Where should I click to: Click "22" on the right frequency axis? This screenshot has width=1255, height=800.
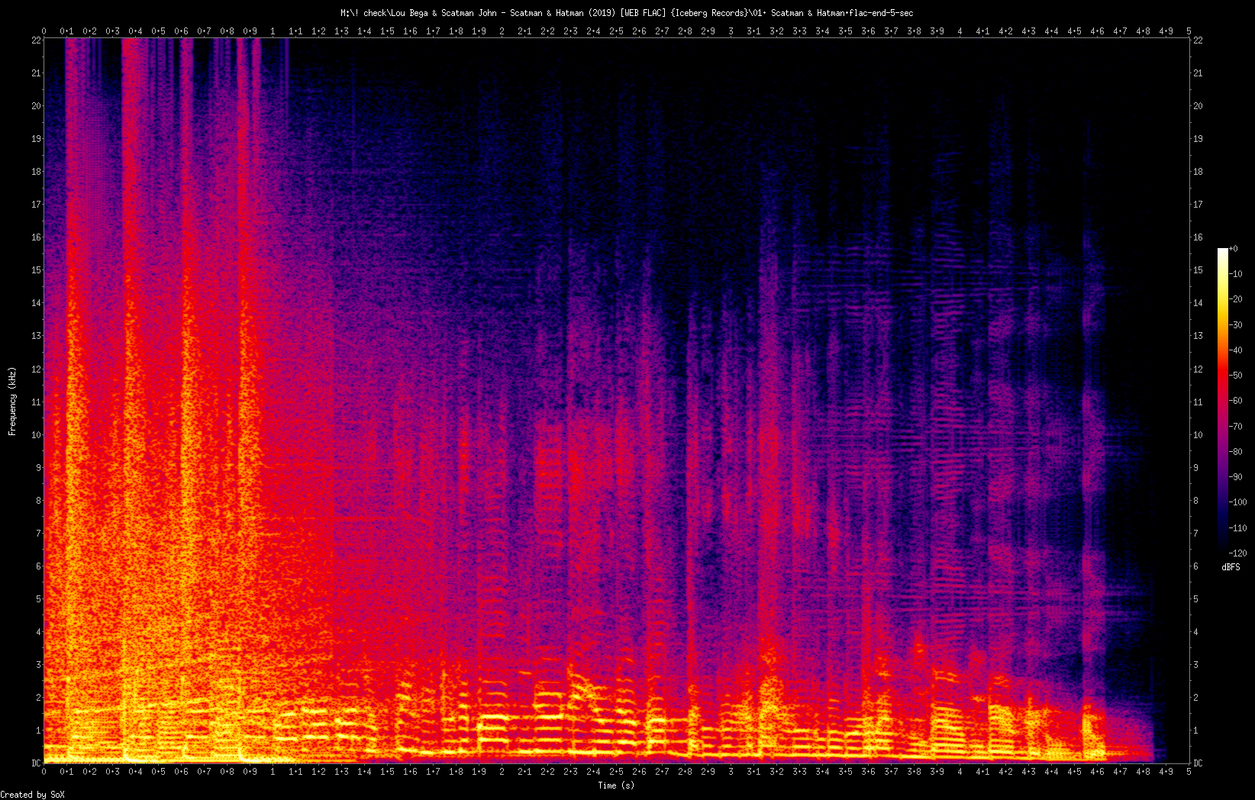(x=1199, y=40)
